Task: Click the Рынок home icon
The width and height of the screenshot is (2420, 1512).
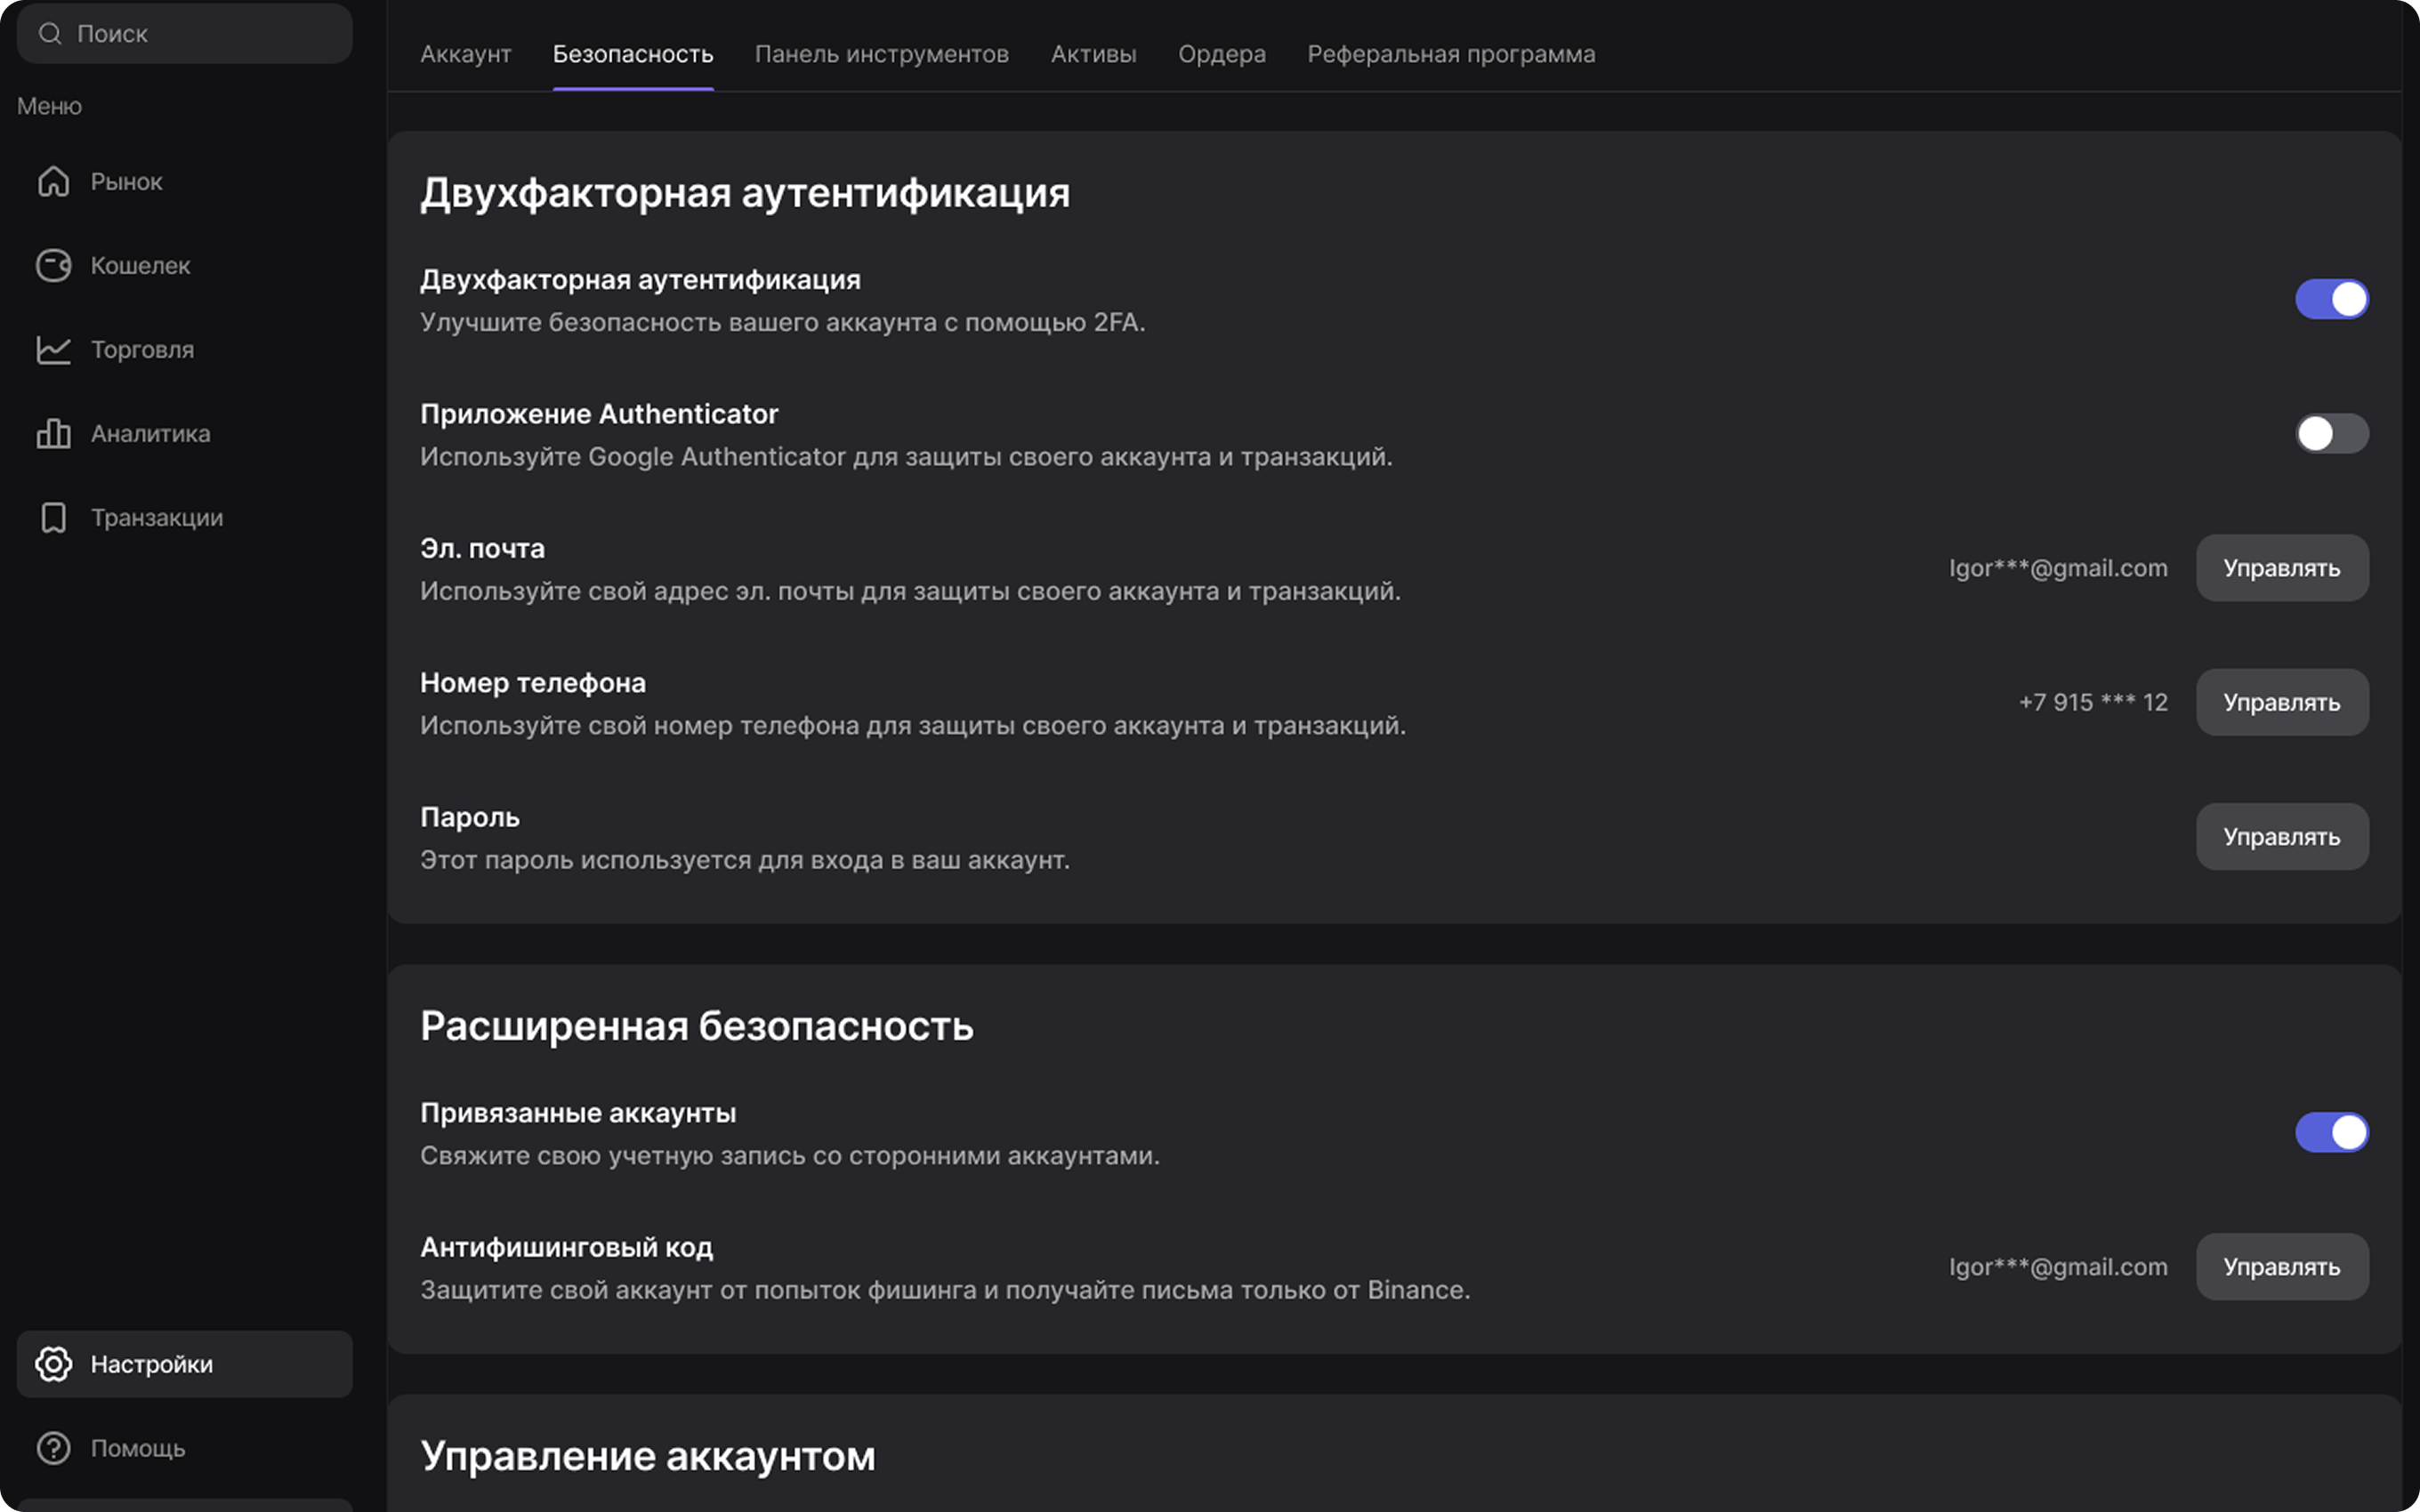Action: [54, 181]
